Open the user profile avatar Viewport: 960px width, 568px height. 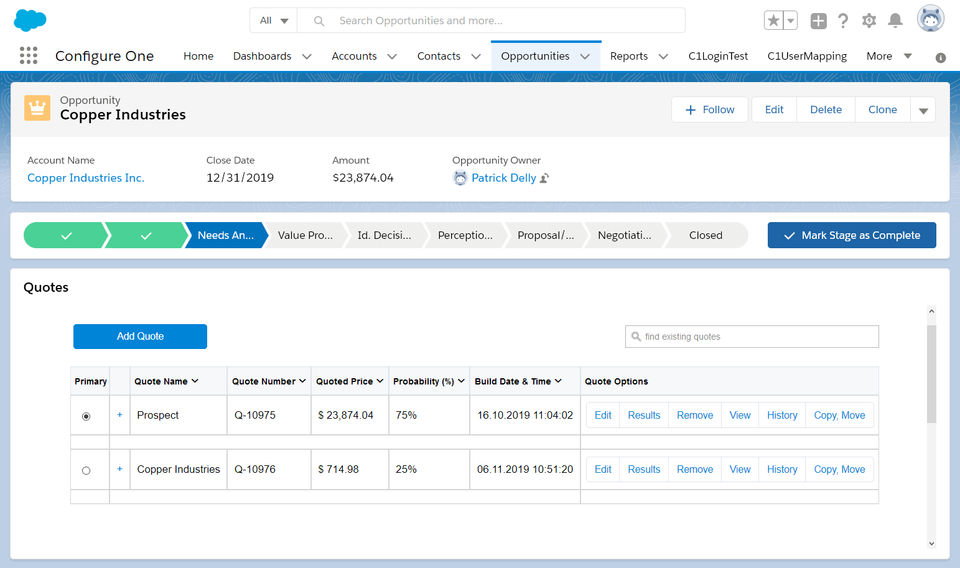click(x=930, y=20)
